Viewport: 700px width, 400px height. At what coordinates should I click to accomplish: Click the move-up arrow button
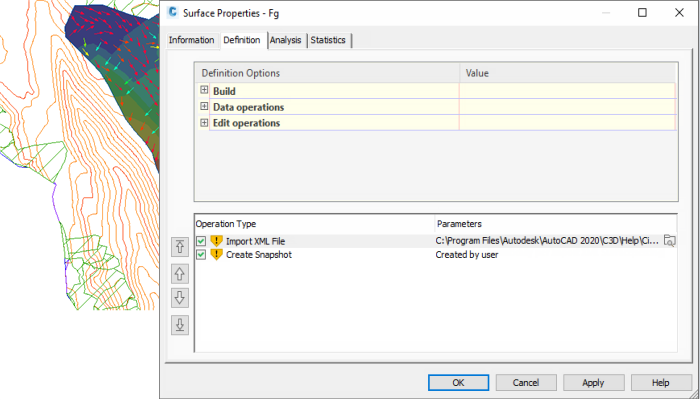point(180,272)
